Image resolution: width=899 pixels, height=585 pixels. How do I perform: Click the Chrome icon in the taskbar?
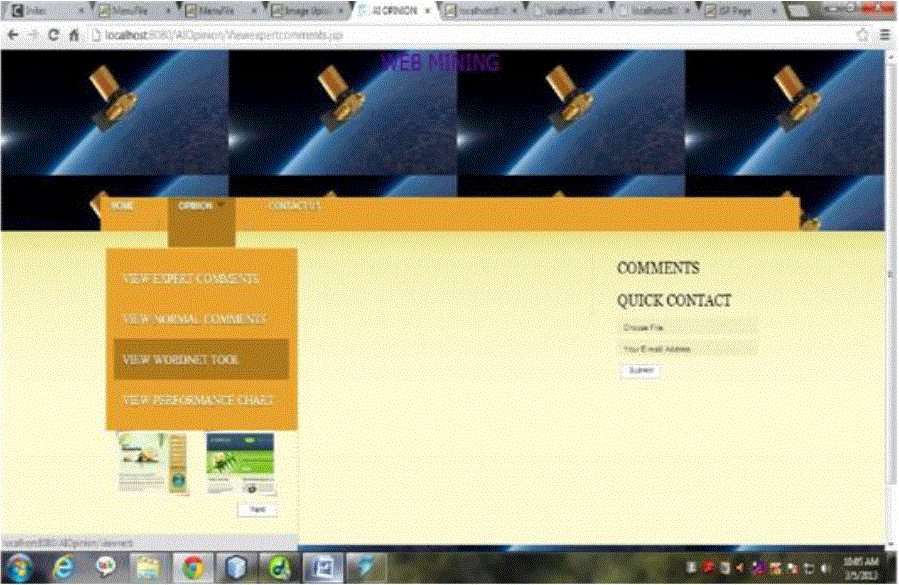pyautogui.click(x=194, y=567)
